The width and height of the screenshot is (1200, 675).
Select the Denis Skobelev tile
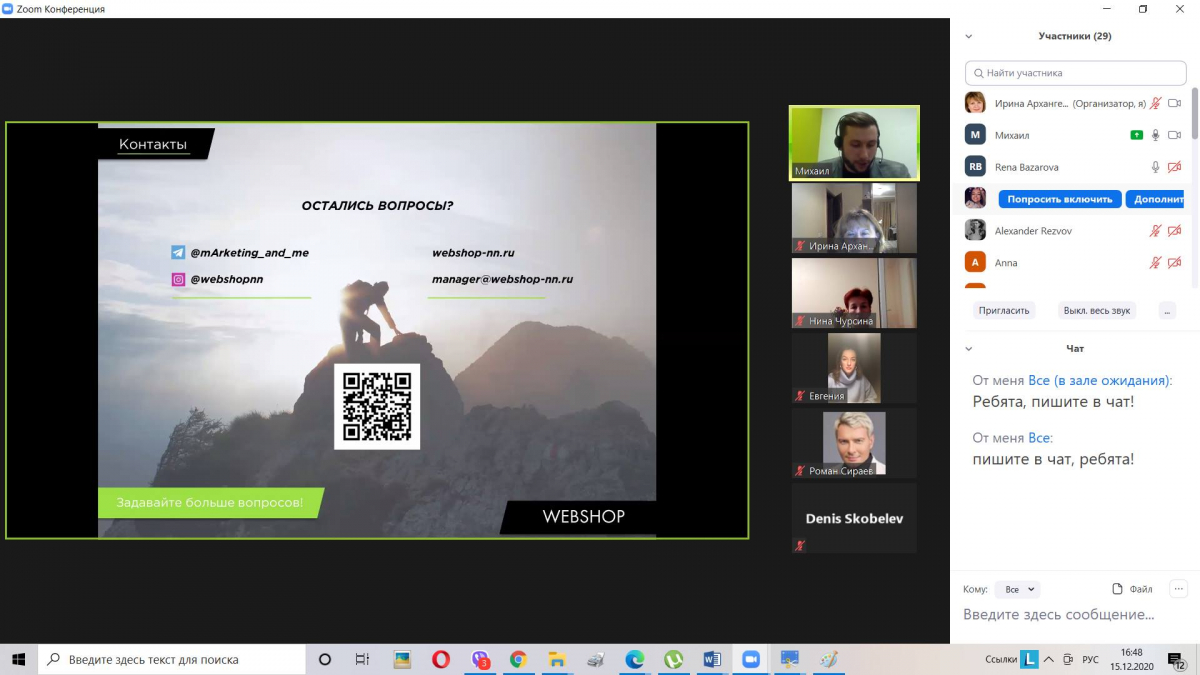(x=854, y=518)
